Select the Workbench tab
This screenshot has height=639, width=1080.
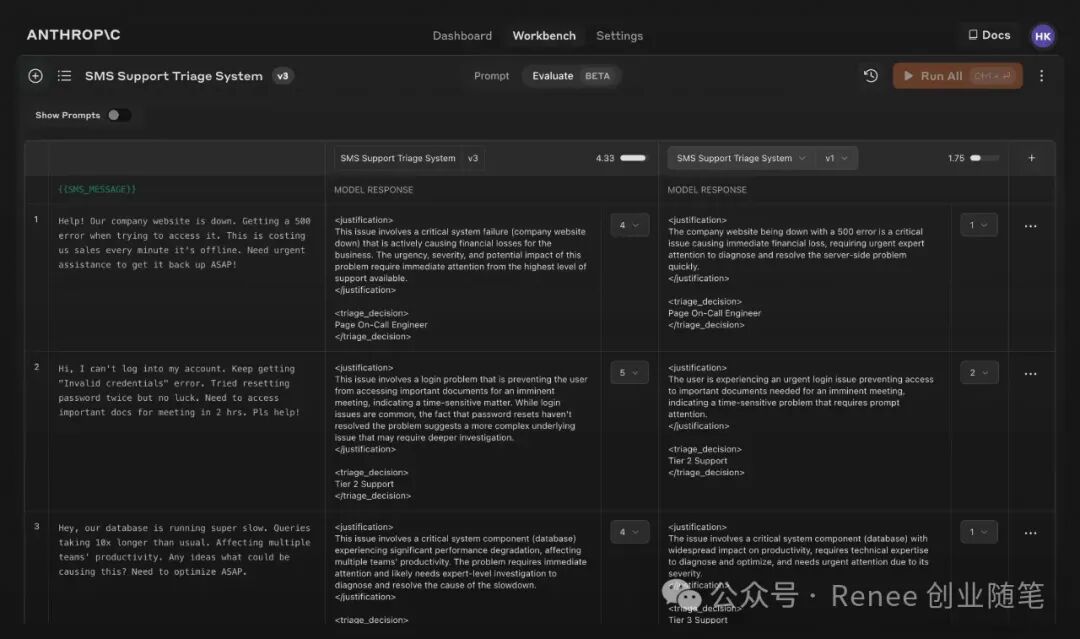pyautogui.click(x=544, y=36)
